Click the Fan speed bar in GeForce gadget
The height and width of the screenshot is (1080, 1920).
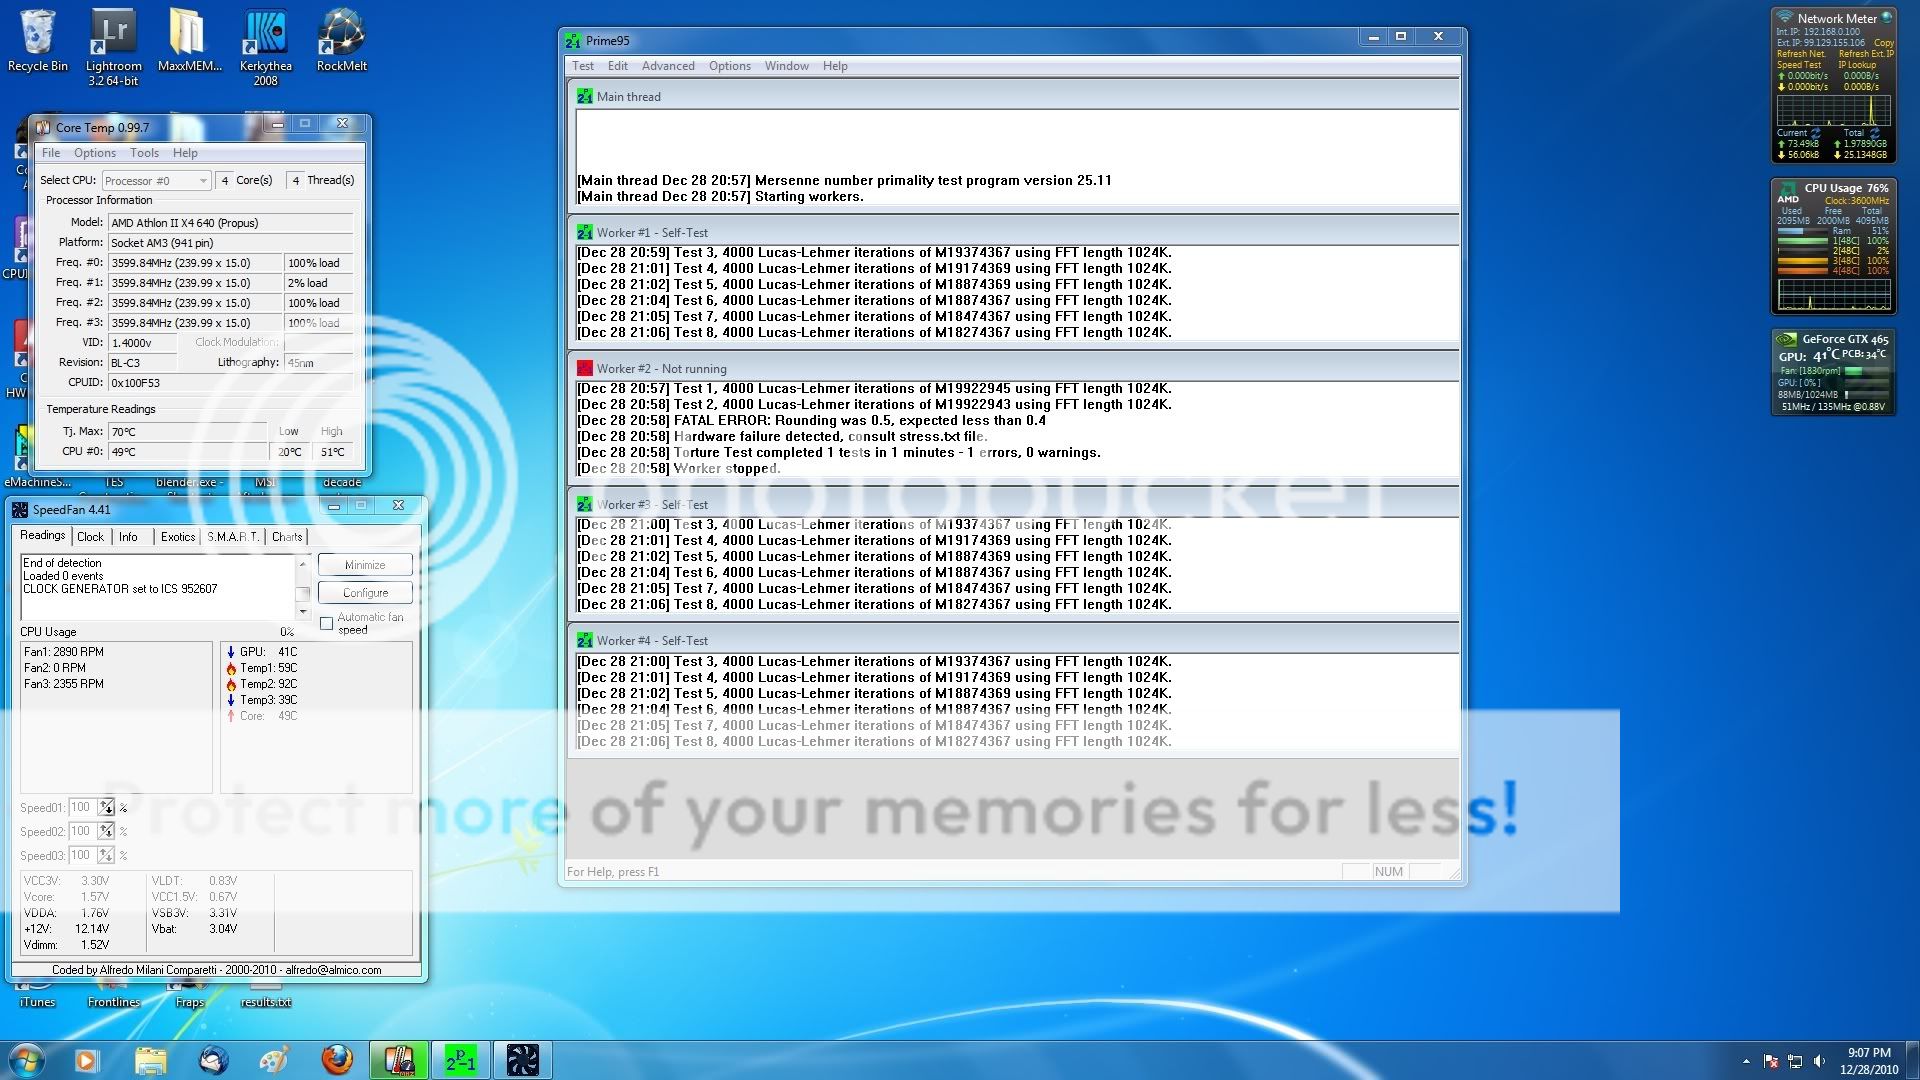tap(1866, 371)
